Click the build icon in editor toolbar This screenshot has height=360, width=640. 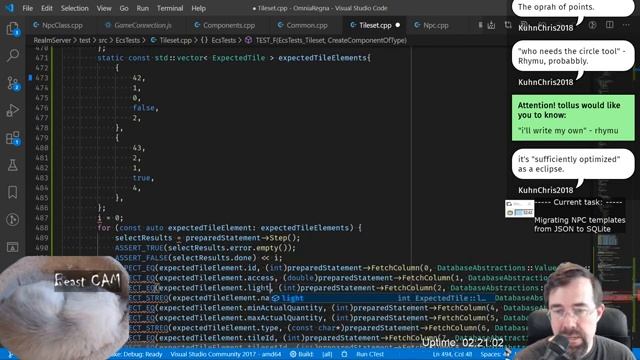tap(491, 25)
